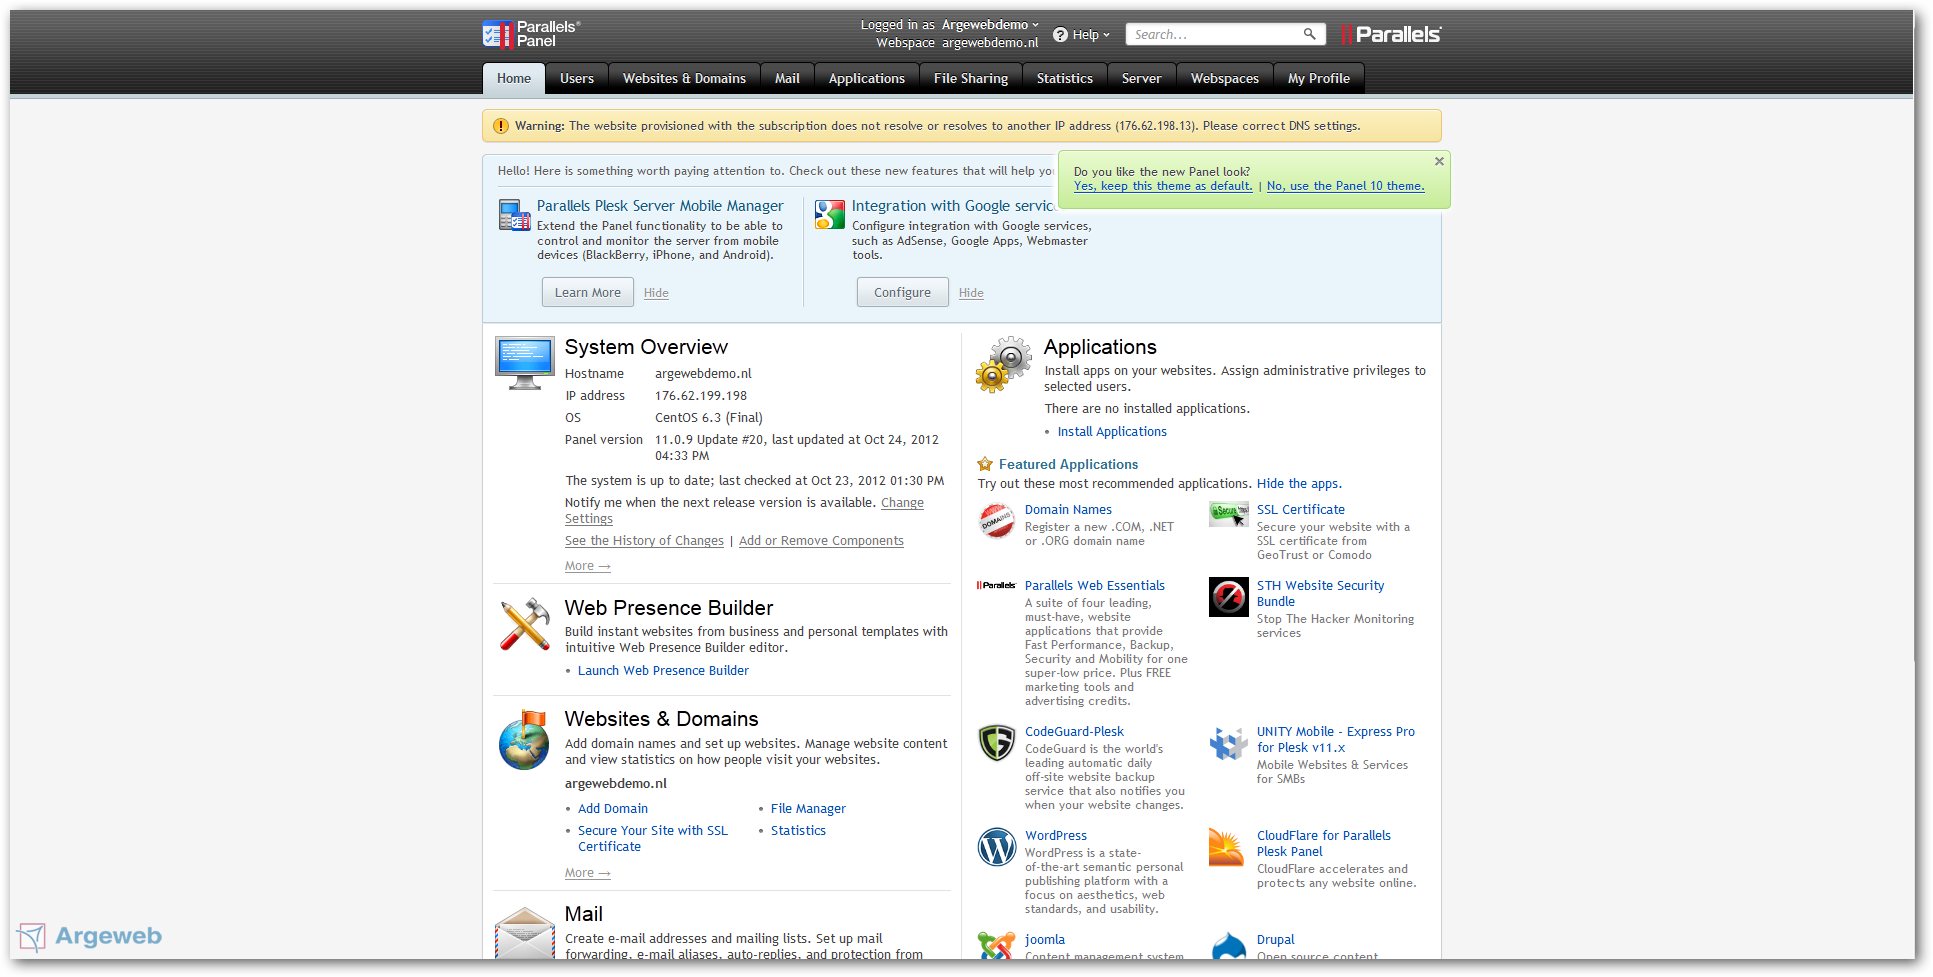Open the Home tab
The height and width of the screenshot is (977, 1933).
pos(514,78)
